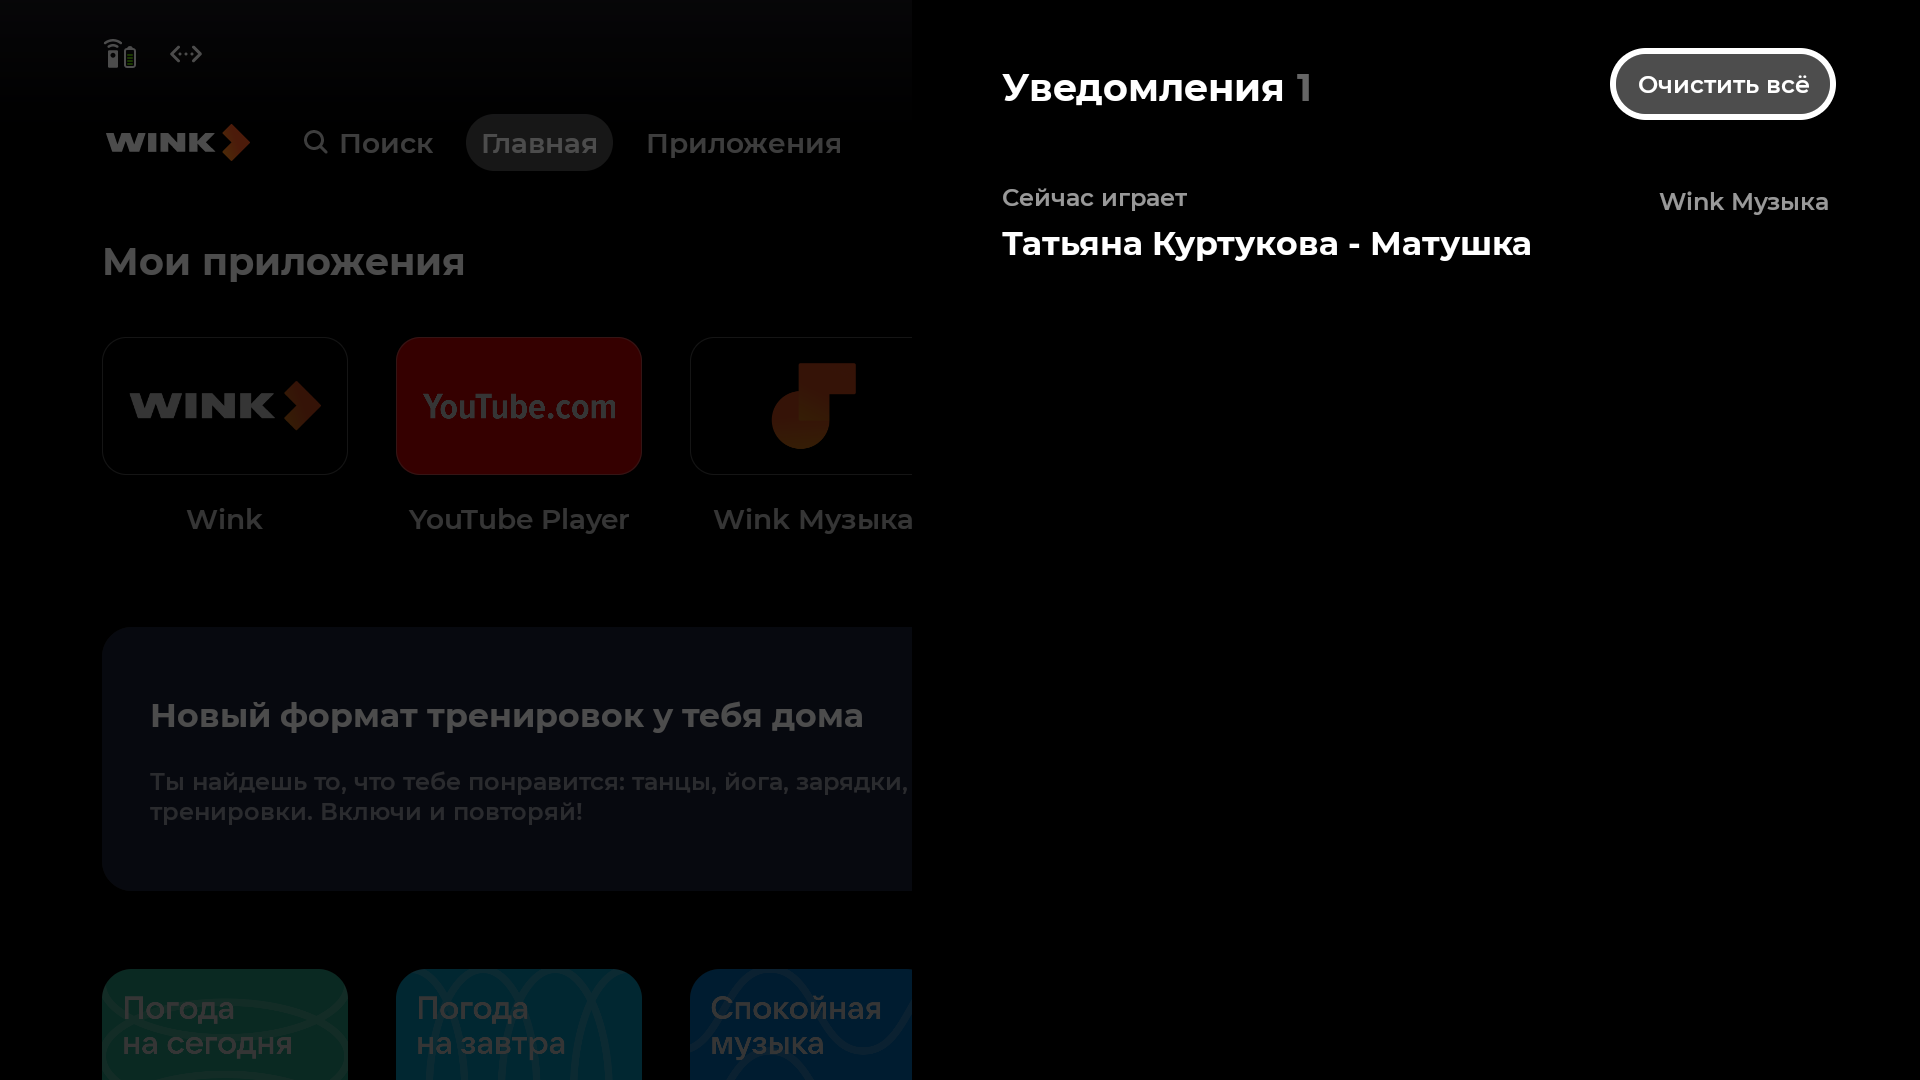Open the Новый формат тренировок banner
This screenshot has height=1080, width=1920.
click(507, 759)
